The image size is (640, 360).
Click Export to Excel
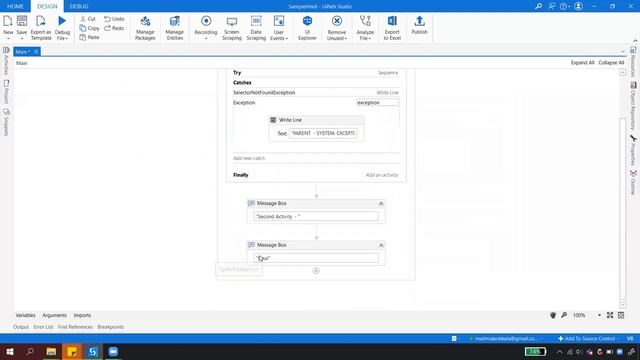click(x=392, y=28)
